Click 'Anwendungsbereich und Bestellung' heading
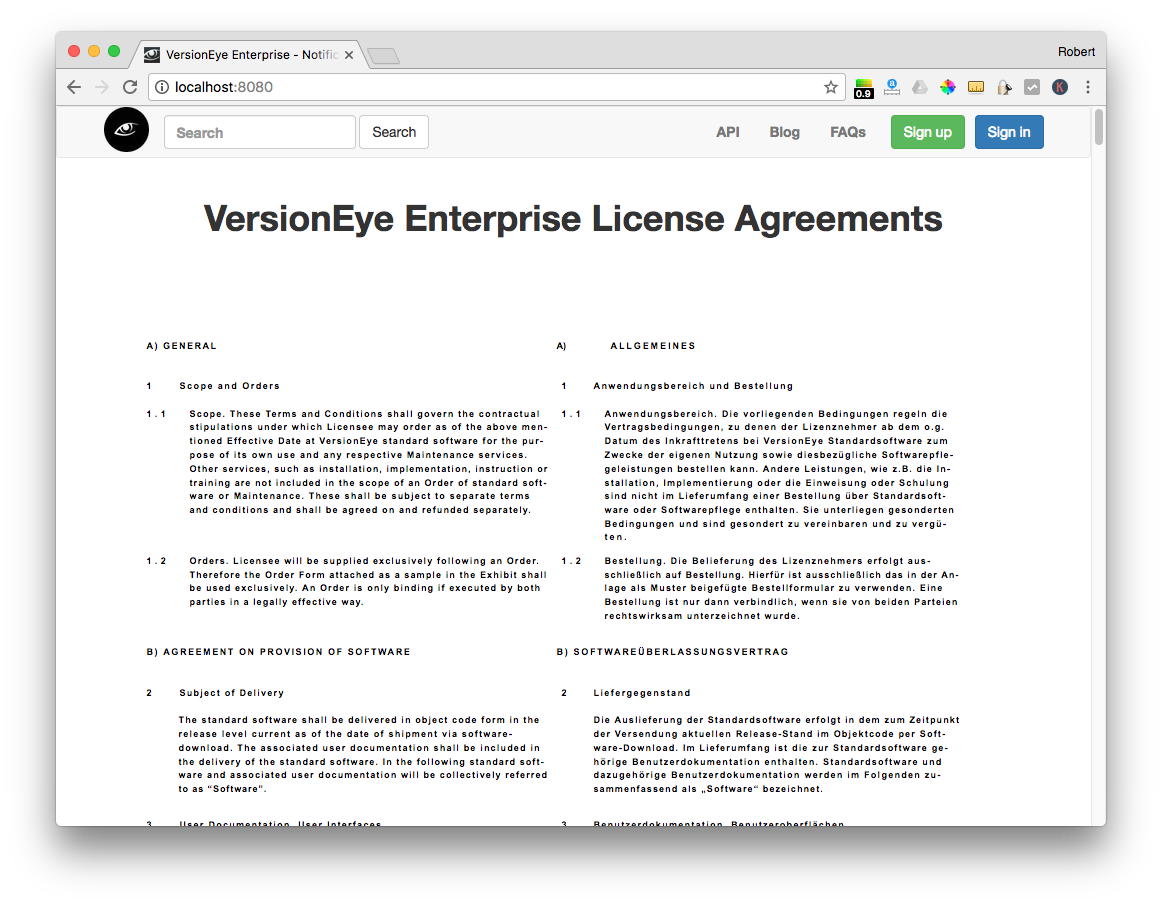This screenshot has height=906, width=1162. click(693, 386)
